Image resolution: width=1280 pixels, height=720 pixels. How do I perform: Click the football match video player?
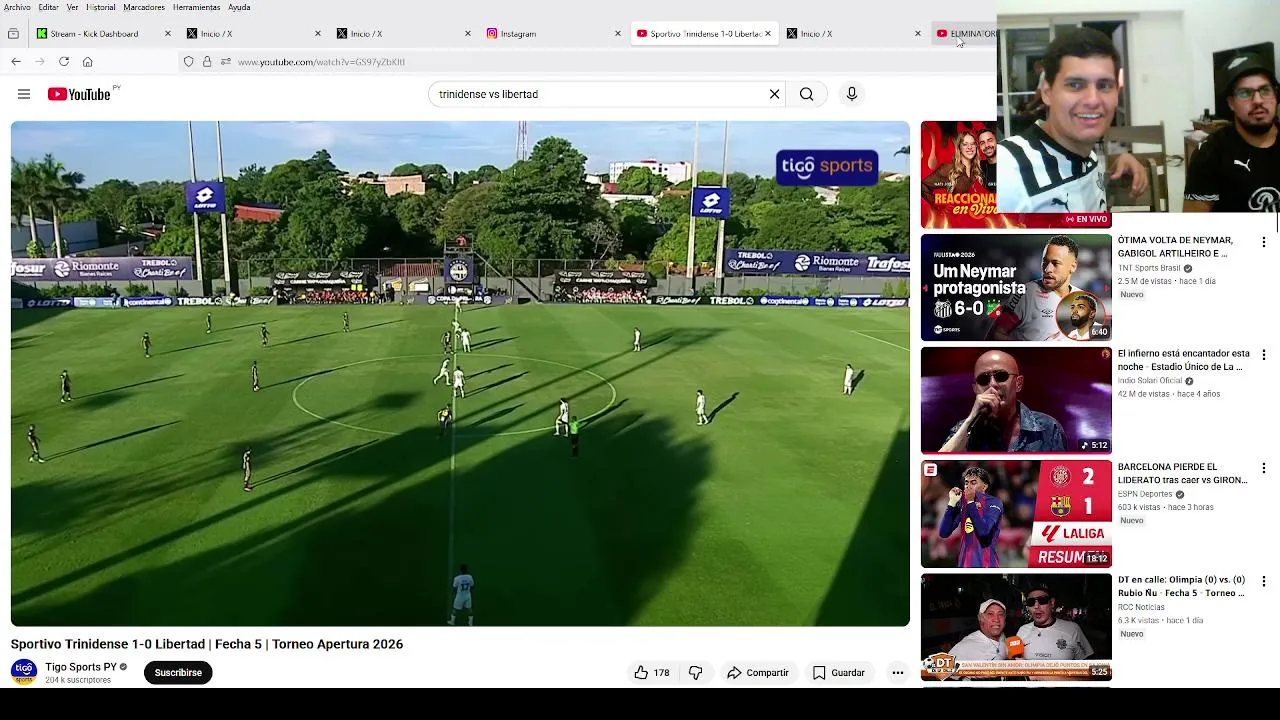pyautogui.click(x=460, y=374)
